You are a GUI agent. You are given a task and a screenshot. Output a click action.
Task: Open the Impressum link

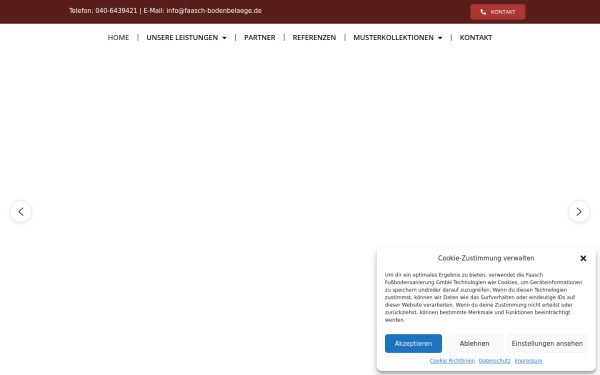click(528, 361)
